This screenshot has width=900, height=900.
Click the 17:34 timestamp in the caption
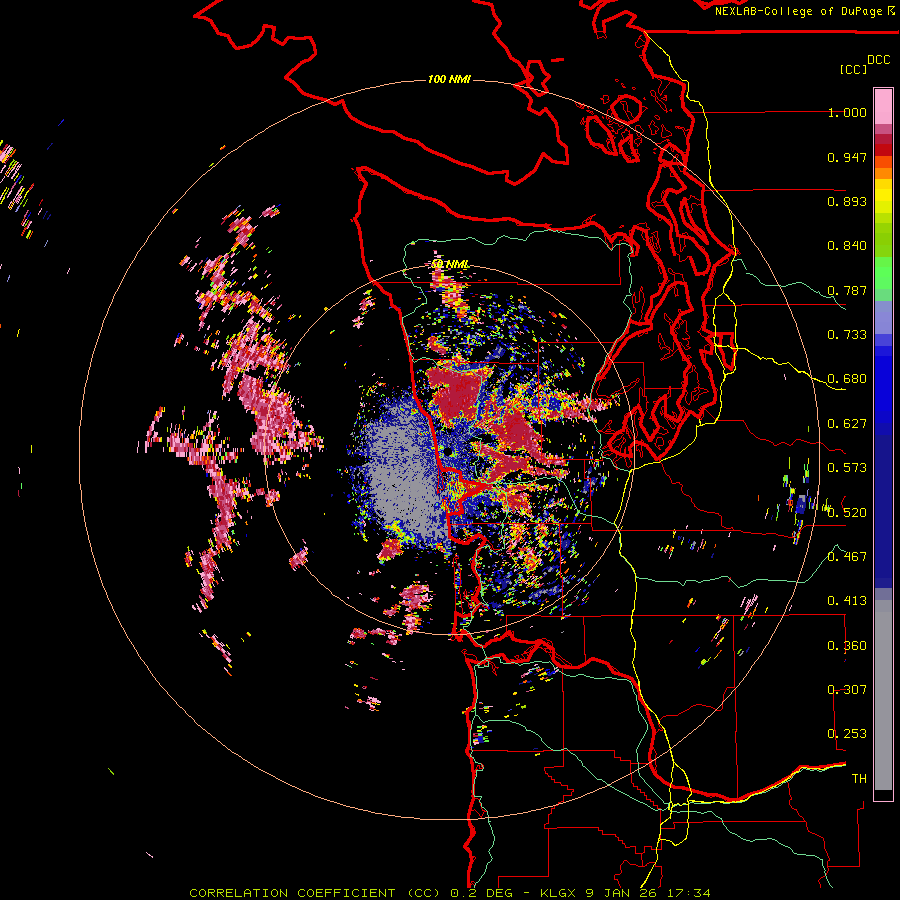click(x=690, y=893)
